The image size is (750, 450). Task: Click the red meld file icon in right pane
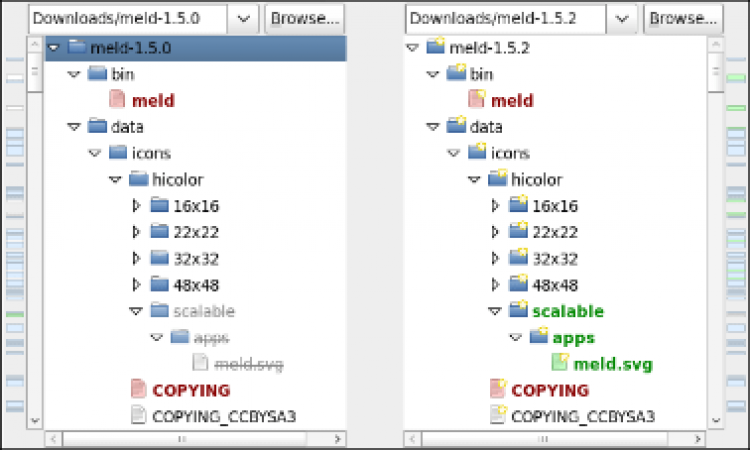coord(477,99)
